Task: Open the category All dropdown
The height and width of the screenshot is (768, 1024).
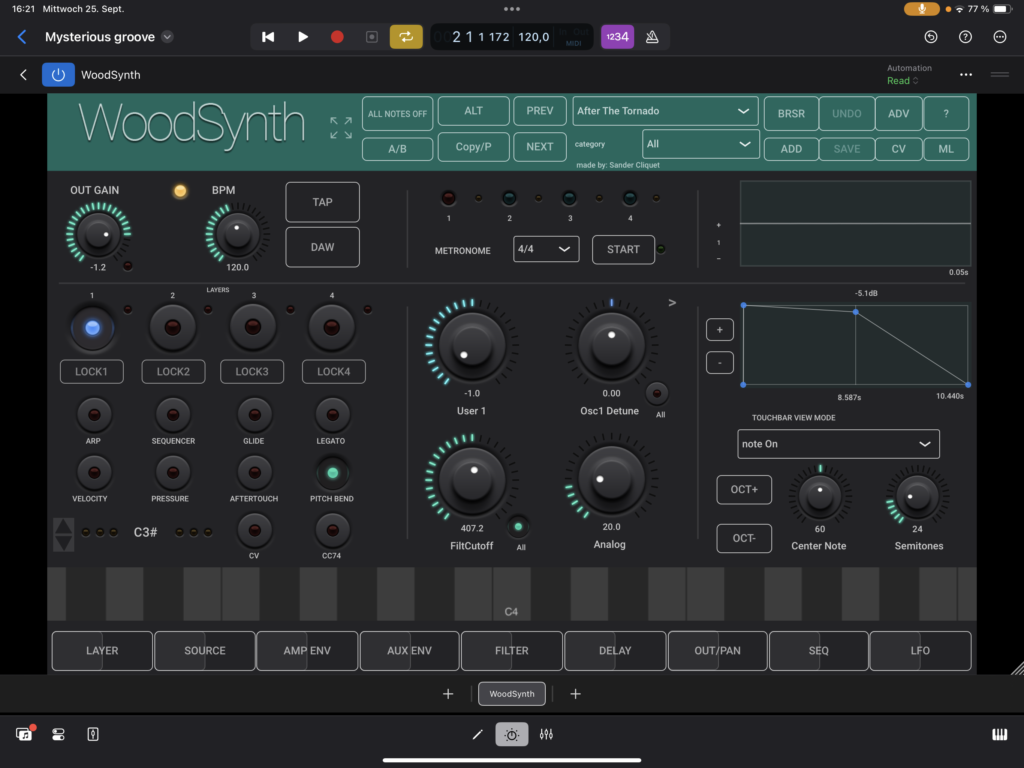Action: coord(700,144)
